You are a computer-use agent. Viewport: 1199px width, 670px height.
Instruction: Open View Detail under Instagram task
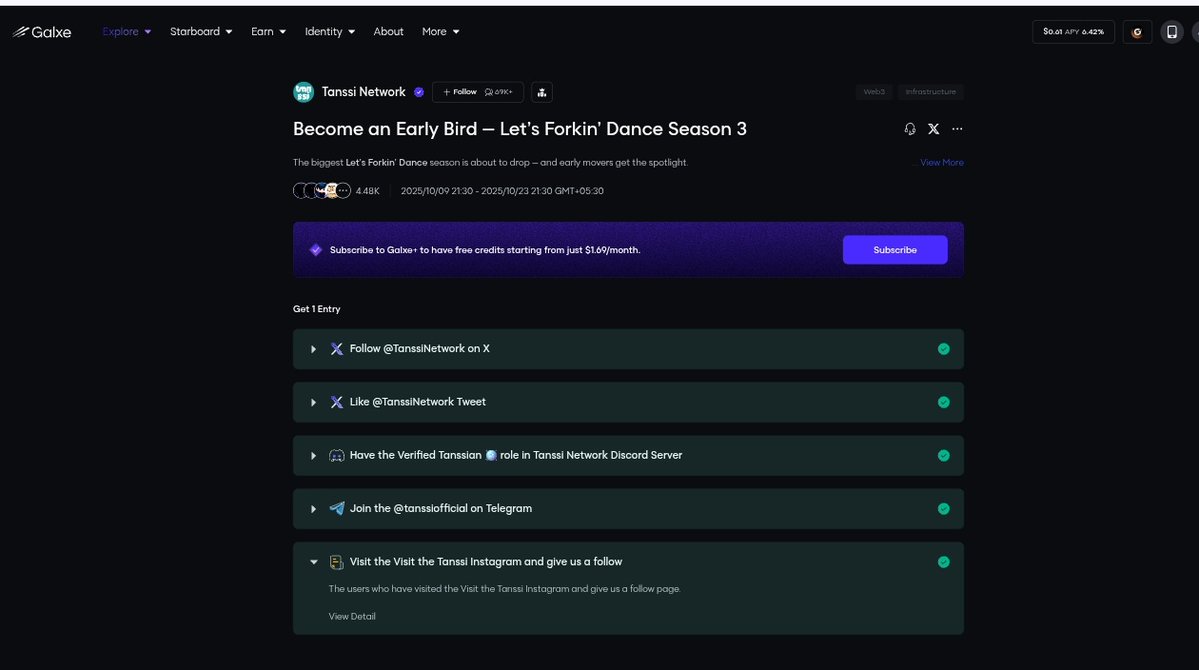coord(352,616)
